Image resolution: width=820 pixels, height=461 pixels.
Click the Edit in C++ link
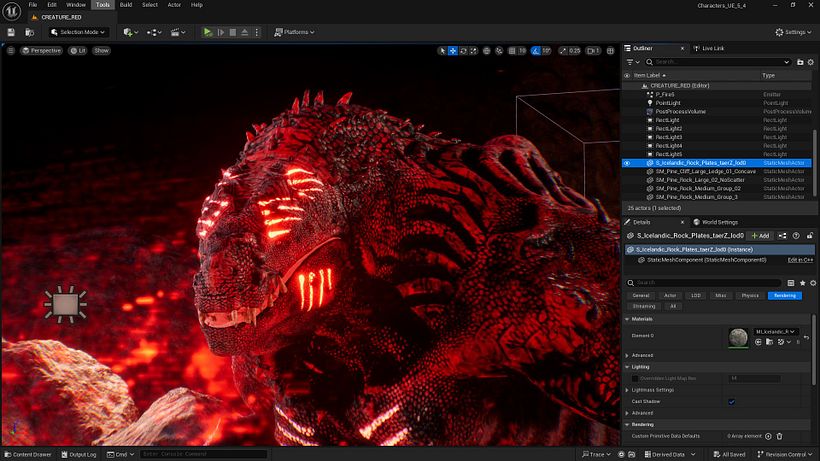pyautogui.click(x=800, y=260)
